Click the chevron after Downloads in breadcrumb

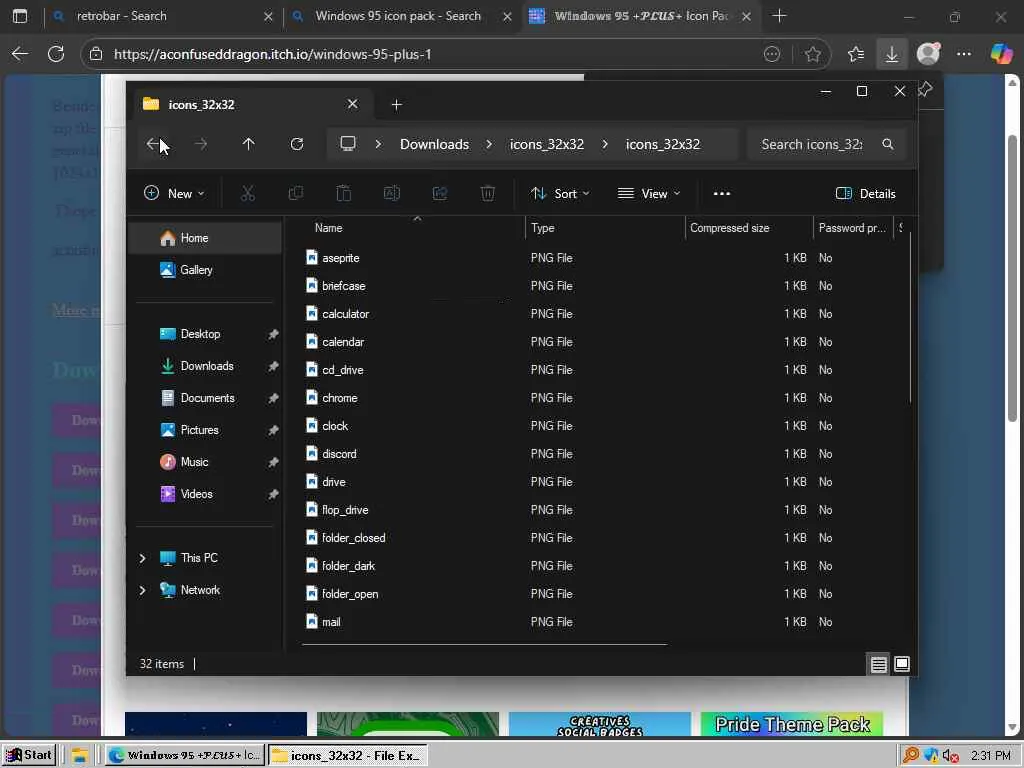click(x=489, y=144)
